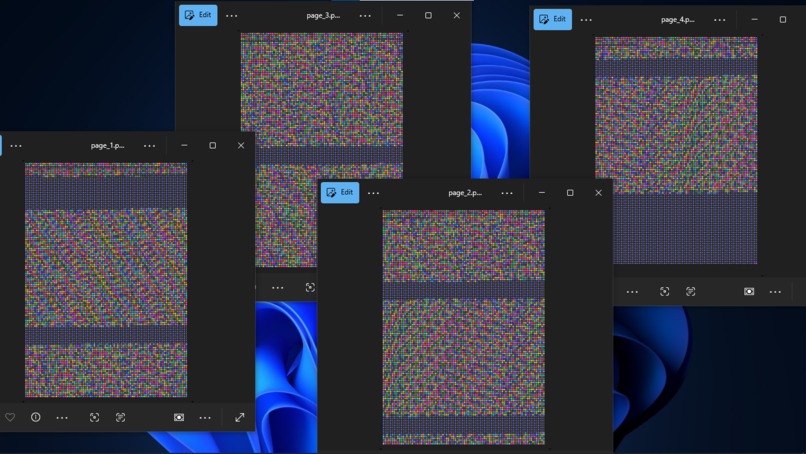Screen dimensions: 806x454
Task: Click Edit button in page_4 window
Action: pyautogui.click(x=553, y=20)
